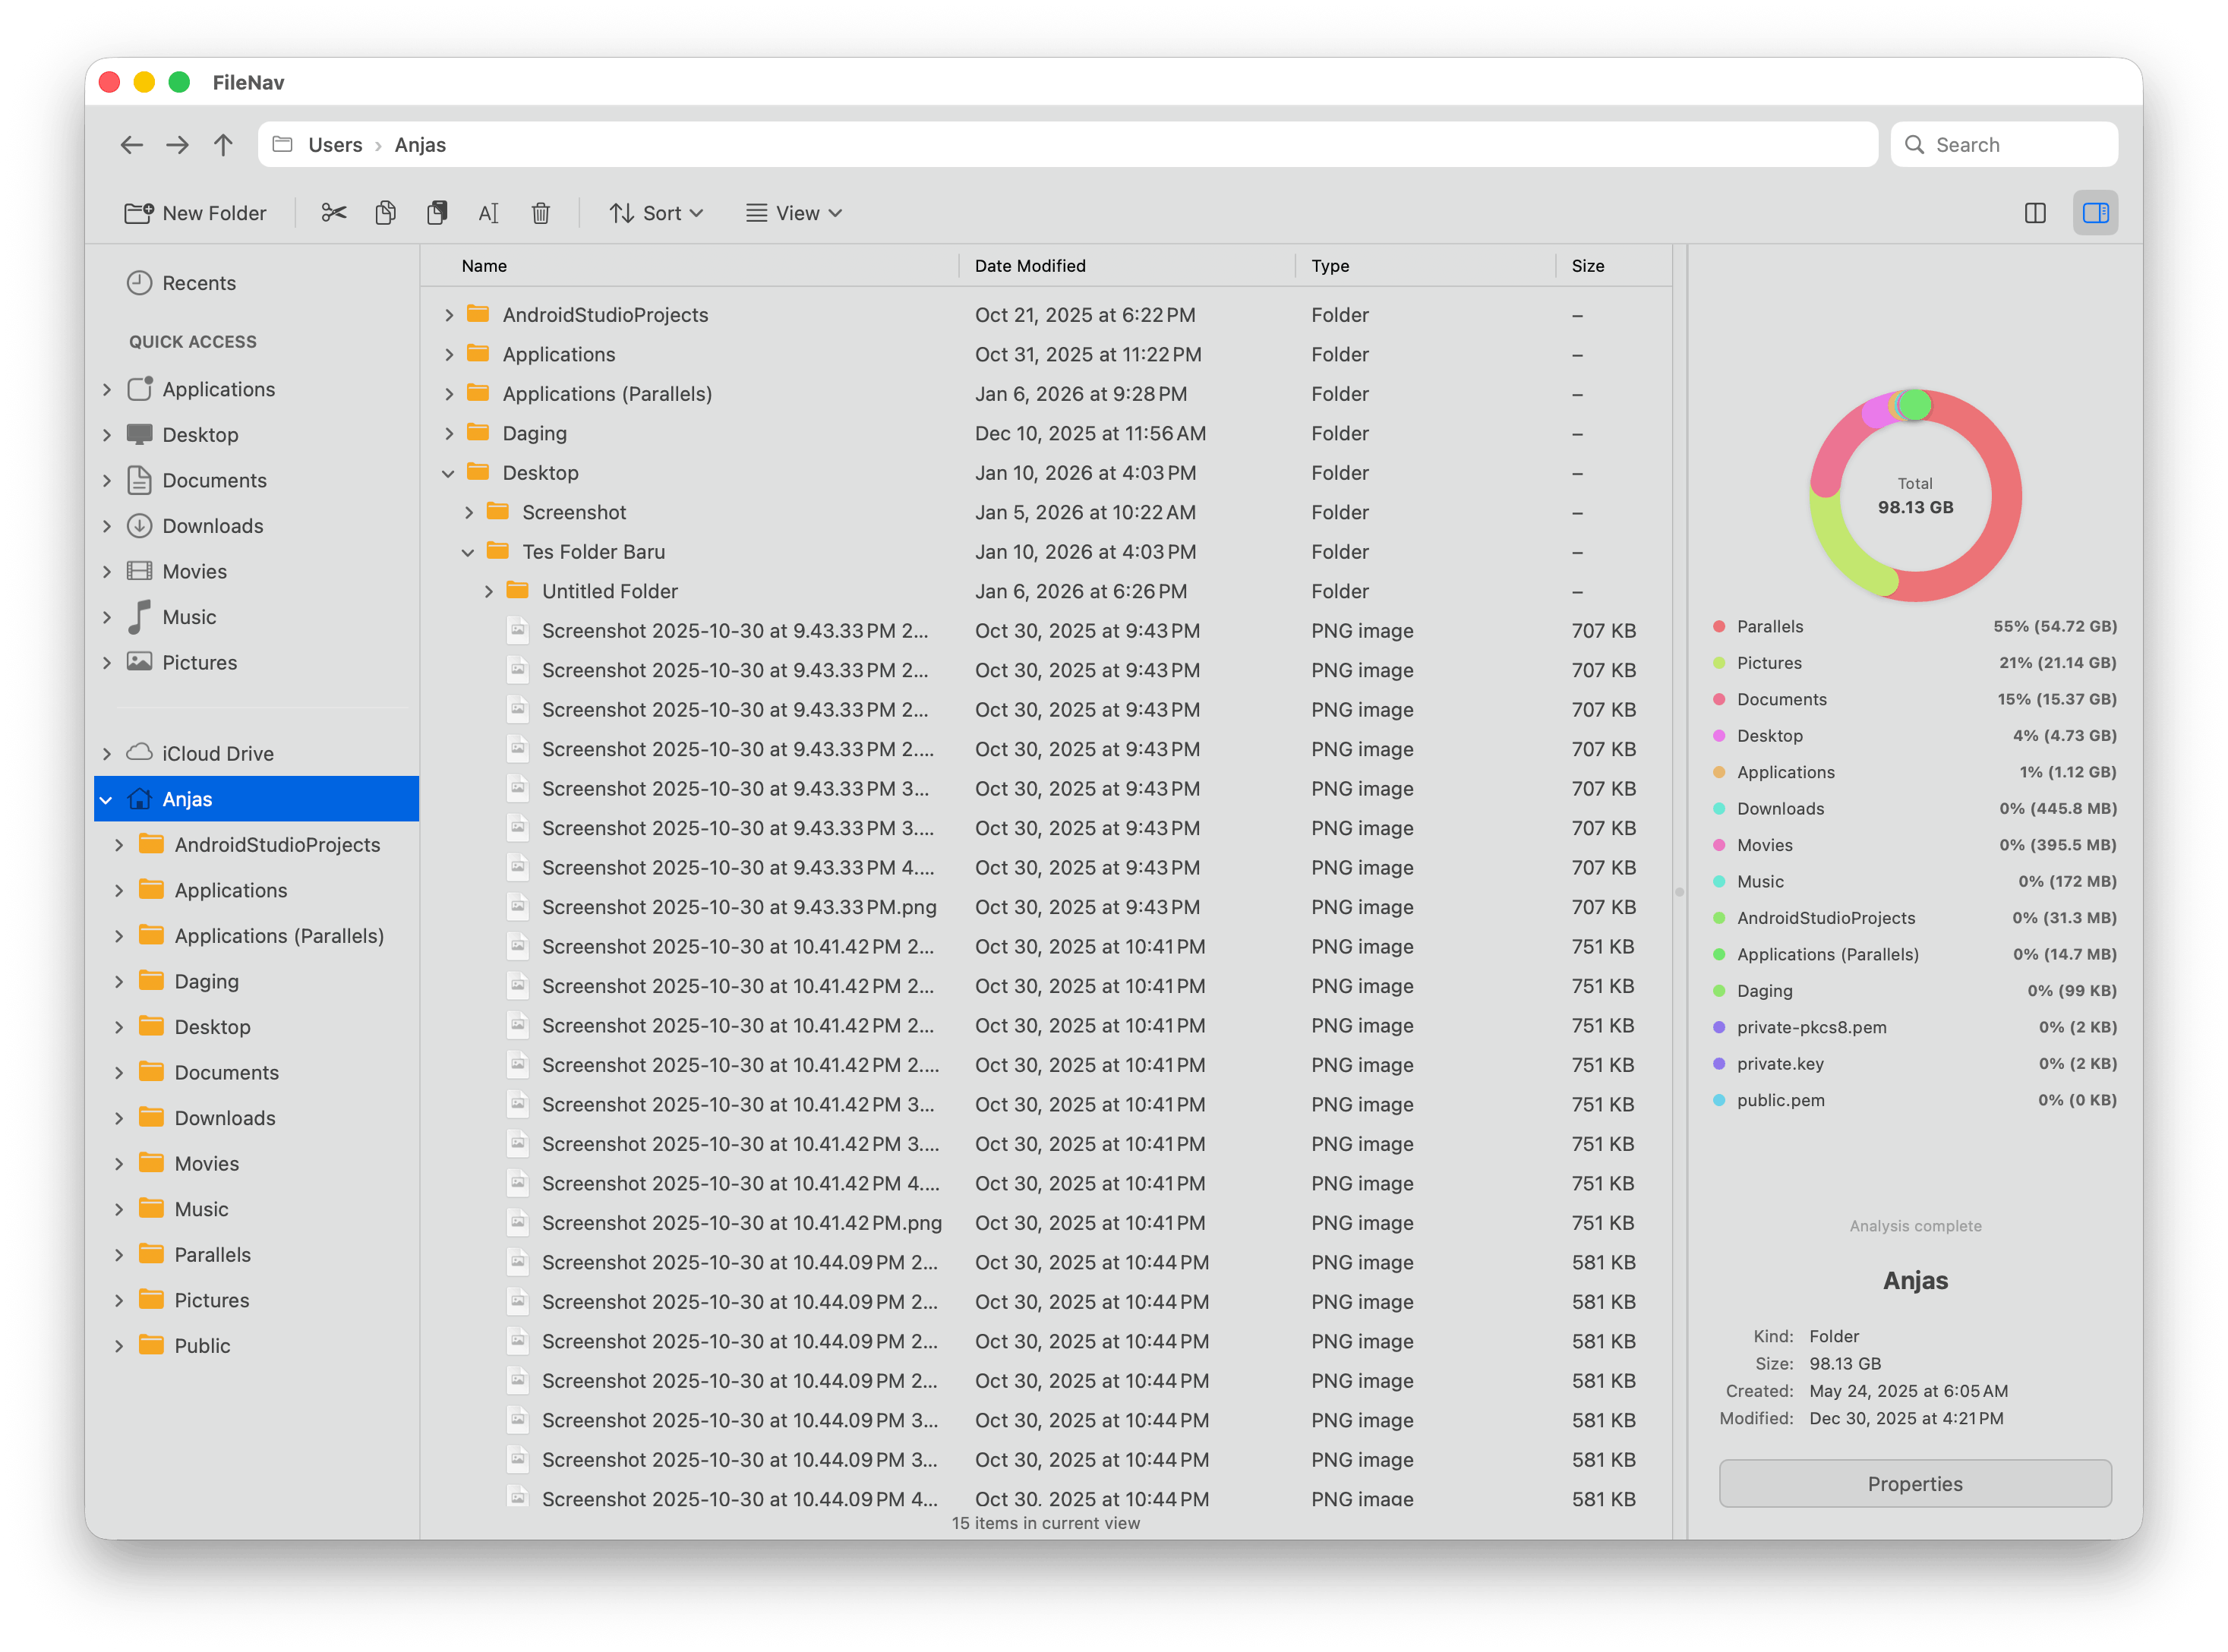Viewport: 2228px width, 1652px height.
Task: Select iCloud Drive in the sidebar
Action: 218,753
